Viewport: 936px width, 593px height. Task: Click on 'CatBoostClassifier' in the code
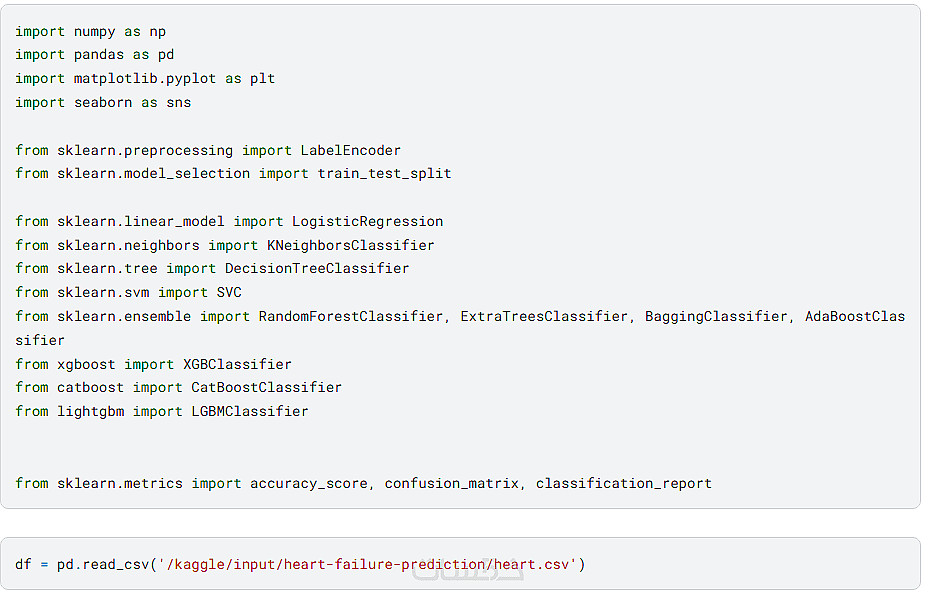(x=266, y=387)
